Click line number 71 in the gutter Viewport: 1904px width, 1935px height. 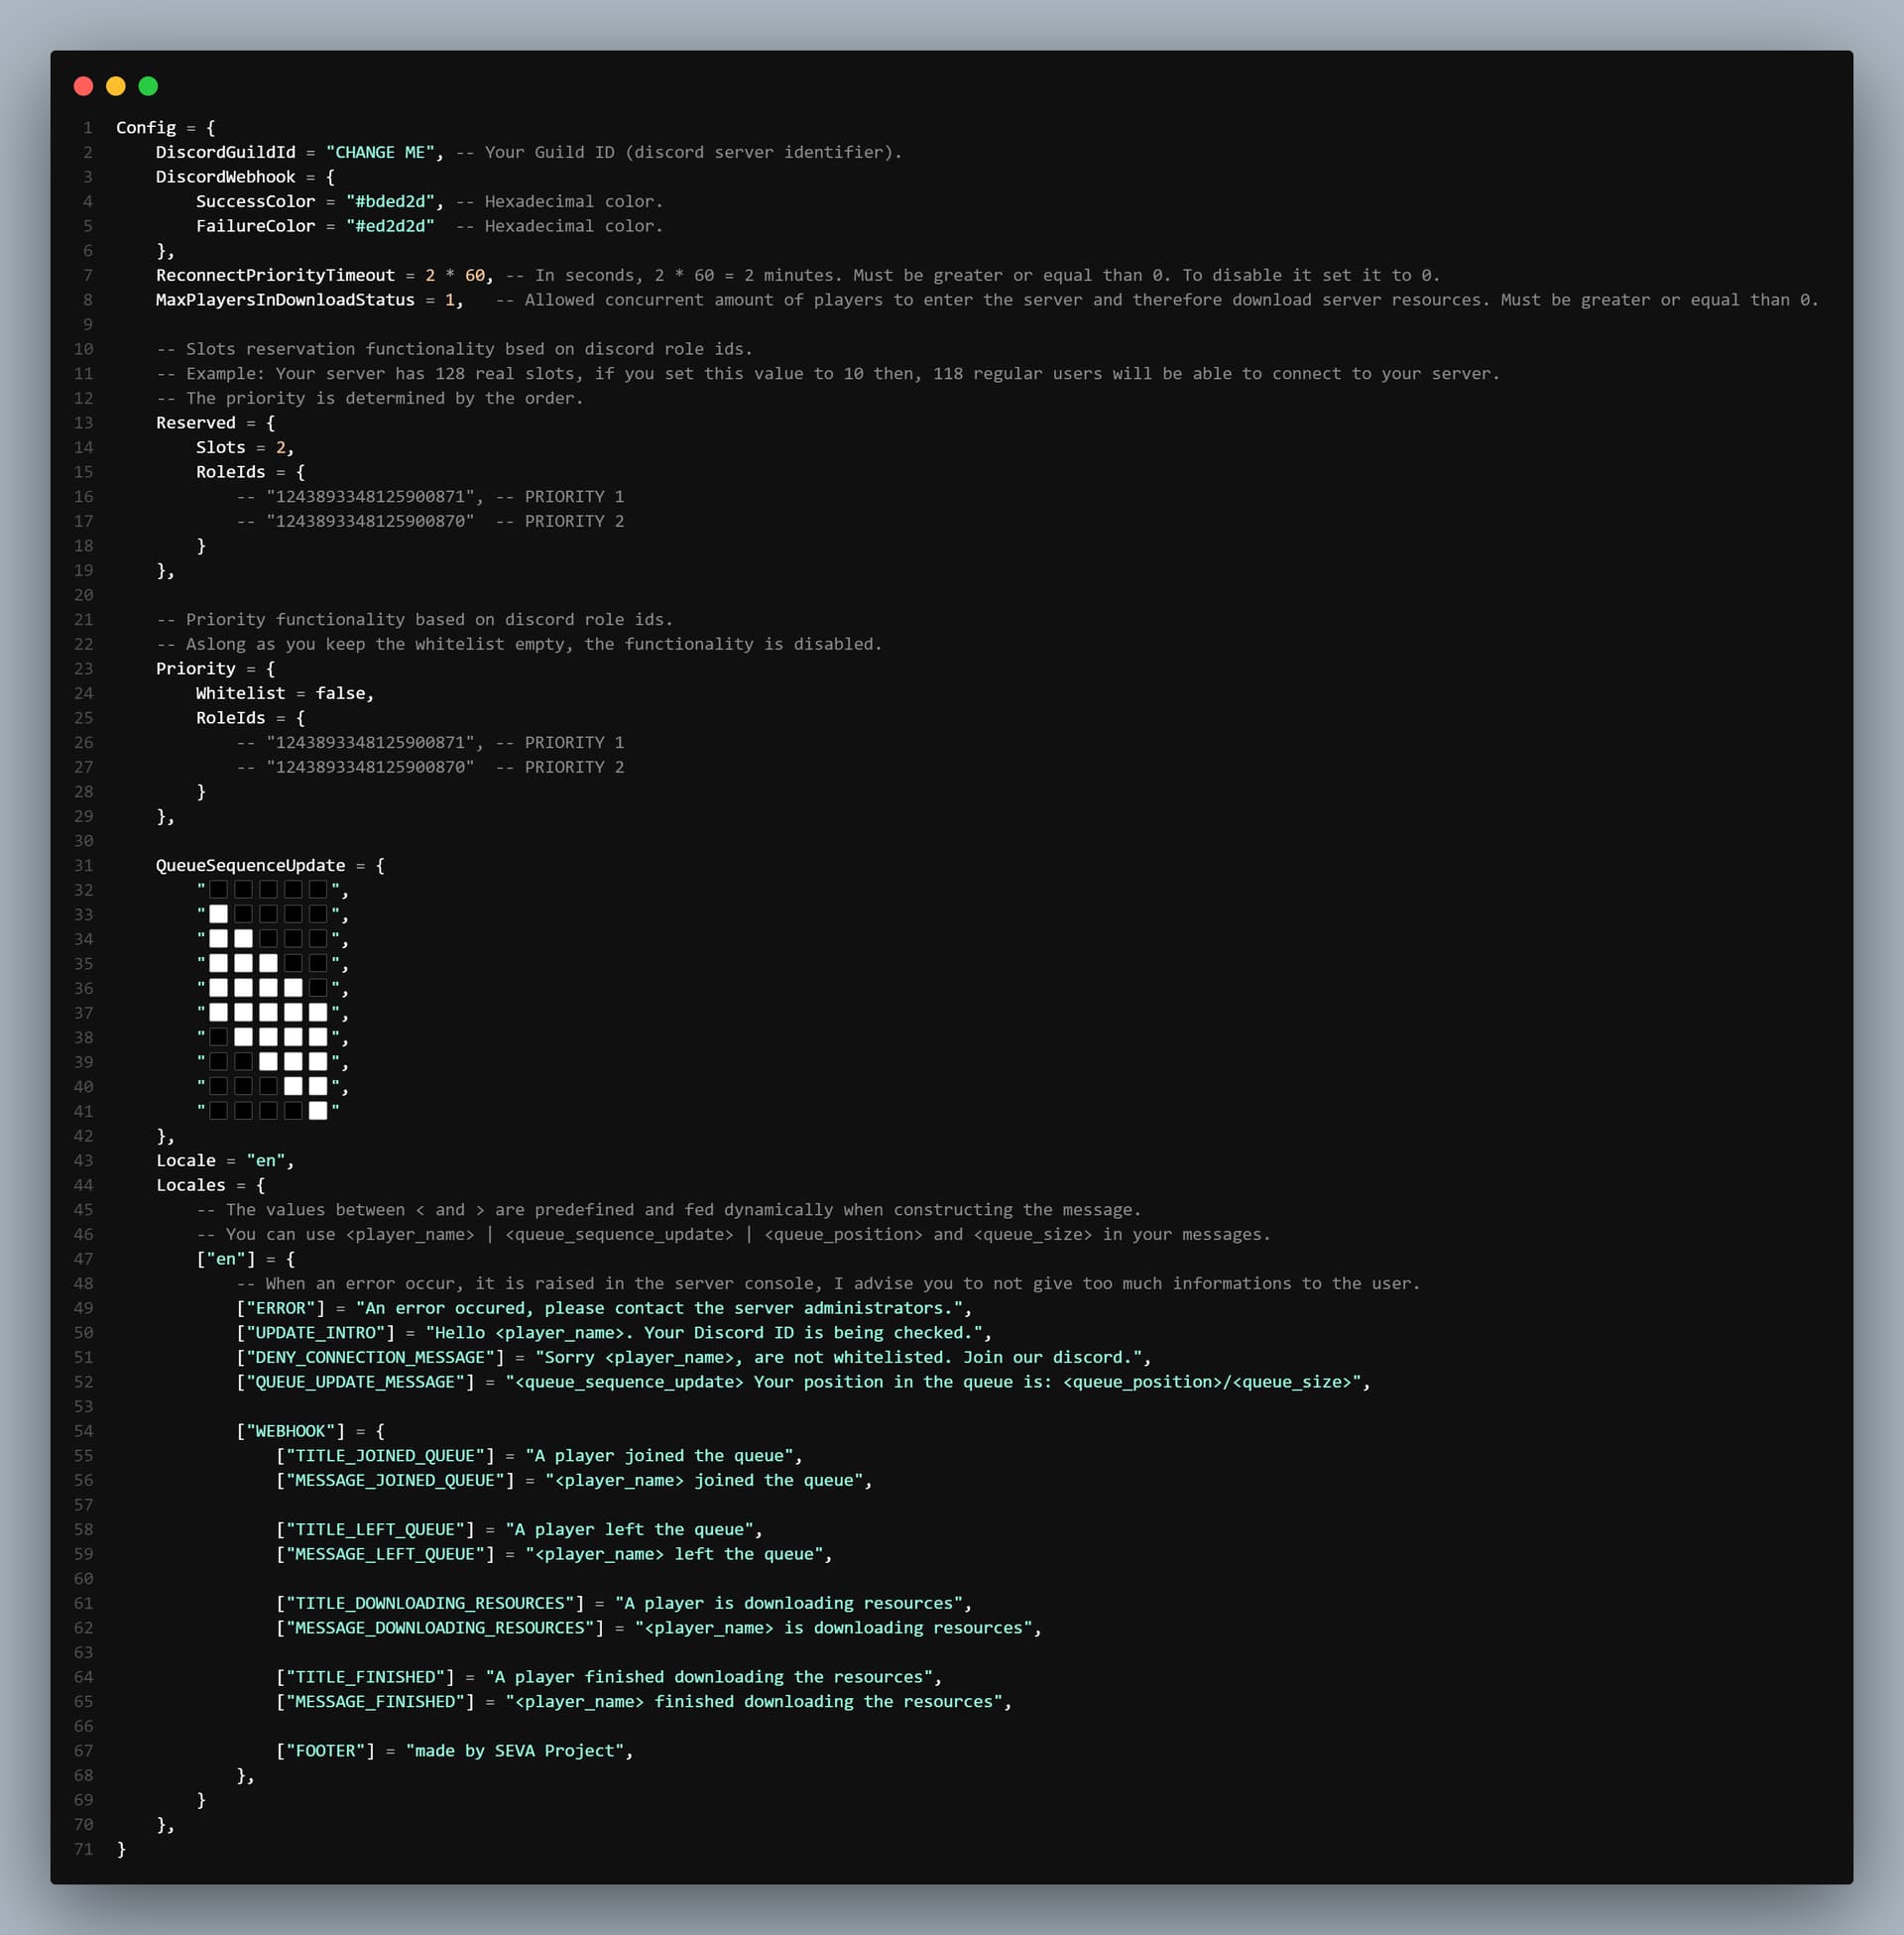tap(84, 1849)
